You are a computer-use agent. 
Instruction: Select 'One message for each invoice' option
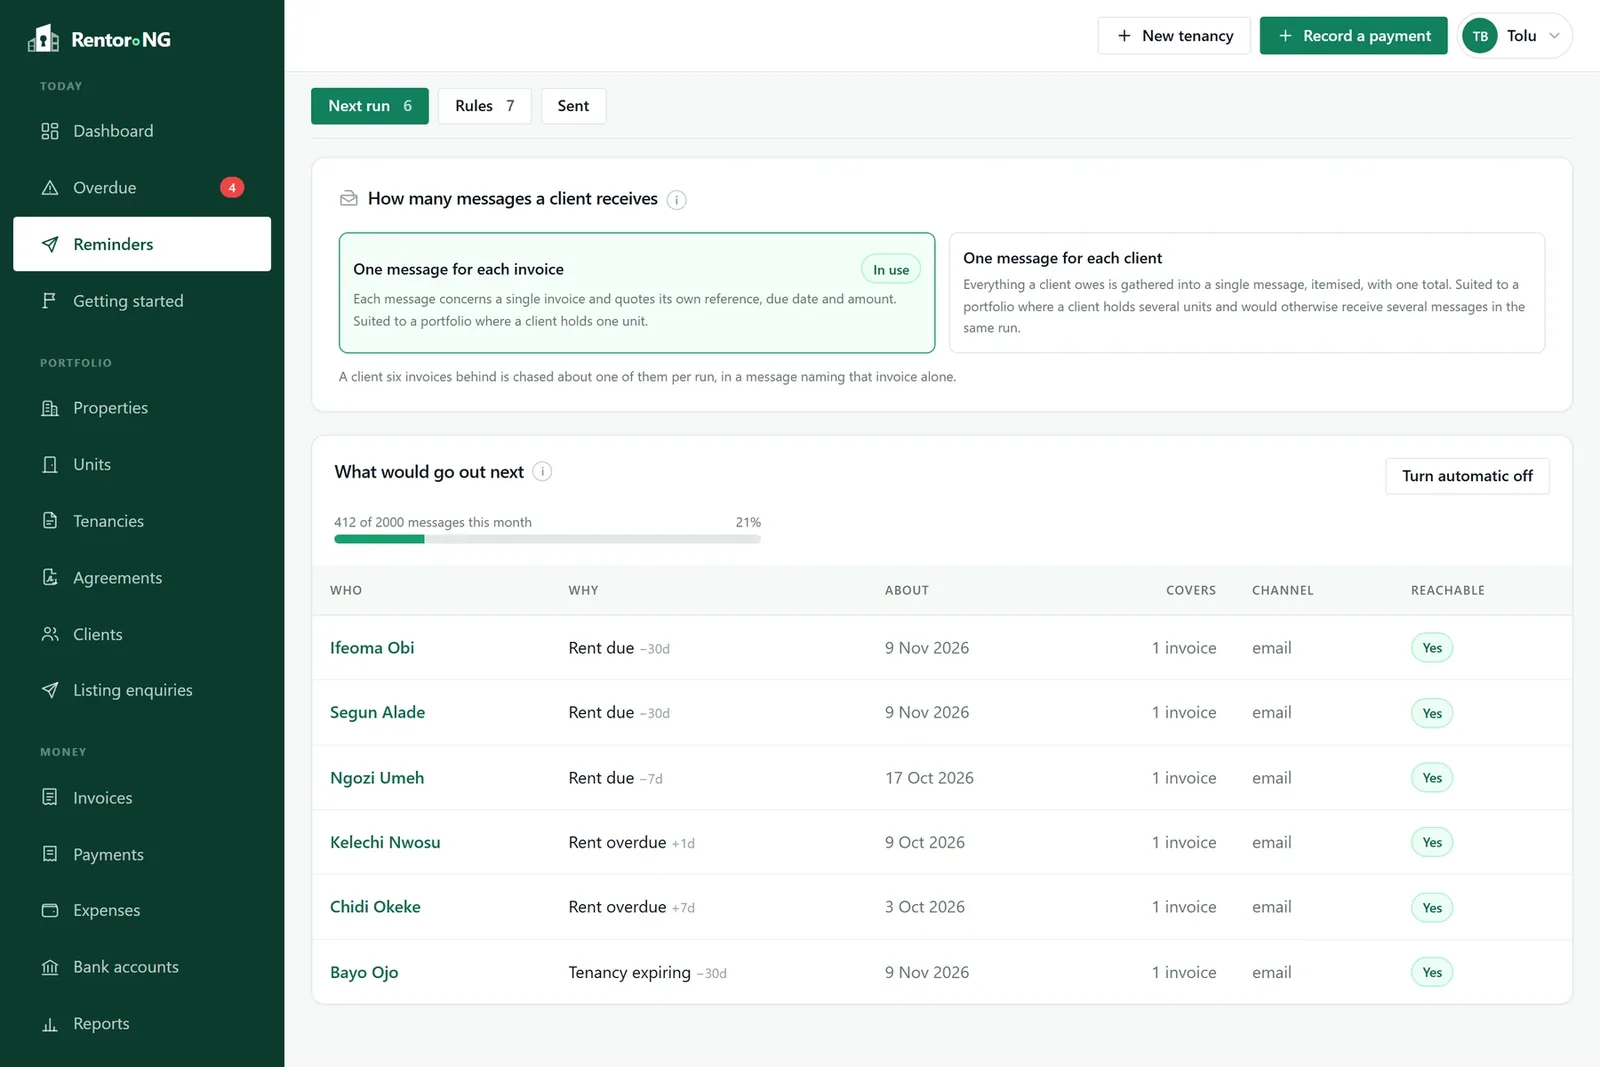pos(637,293)
